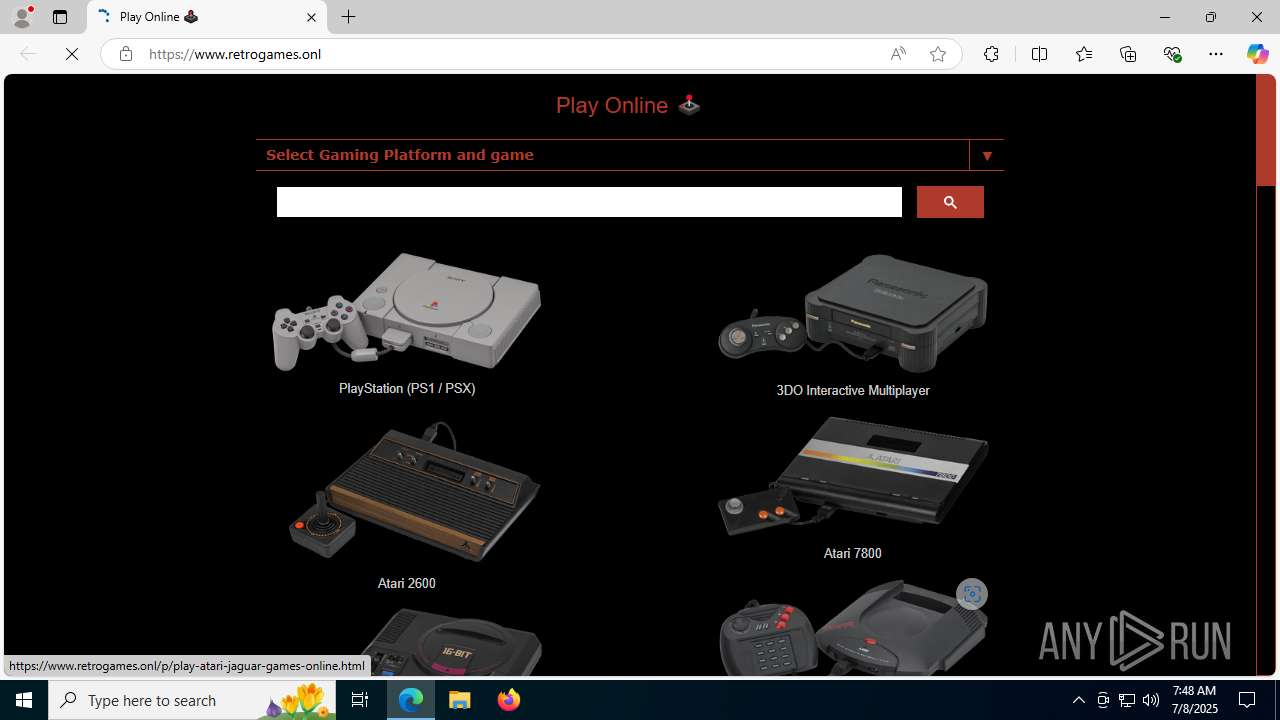Open Task View on taskbar
This screenshot has width=1280, height=720.
coord(360,700)
